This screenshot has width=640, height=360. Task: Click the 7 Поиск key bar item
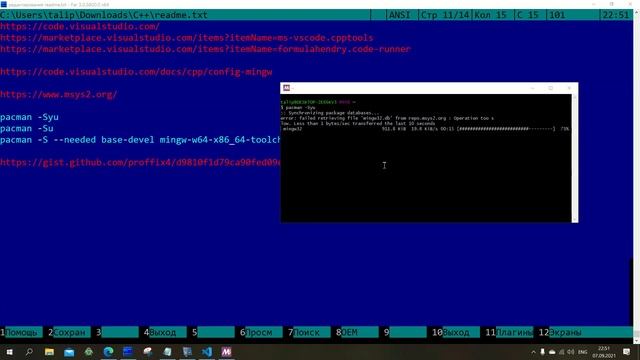tap(309, 332)
